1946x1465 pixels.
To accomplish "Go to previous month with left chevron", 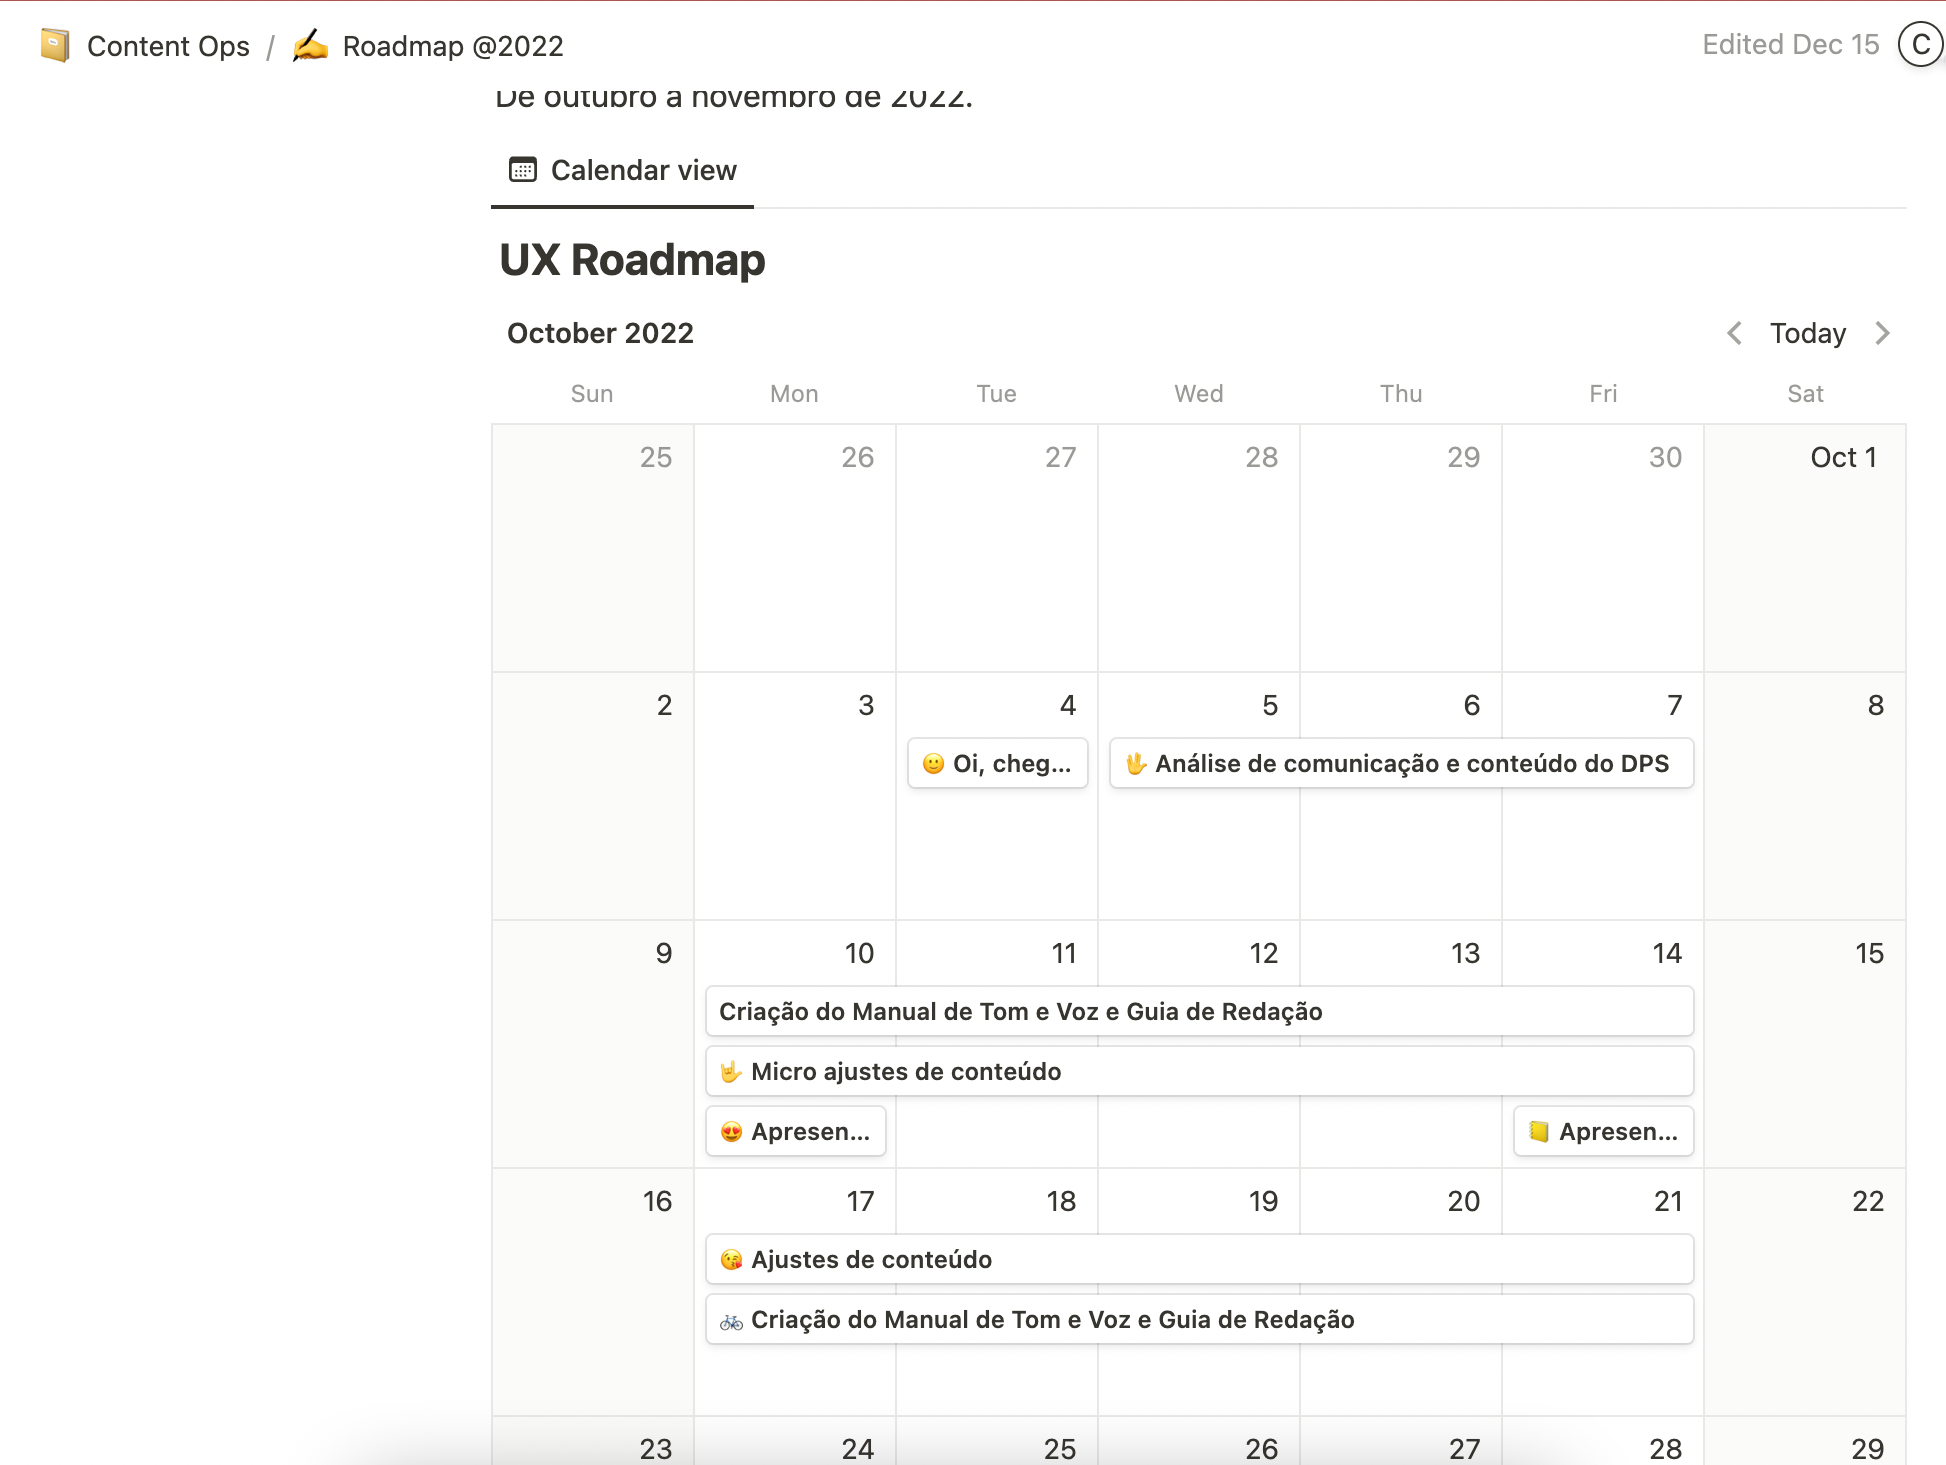I will click(x=1735, y=333).
